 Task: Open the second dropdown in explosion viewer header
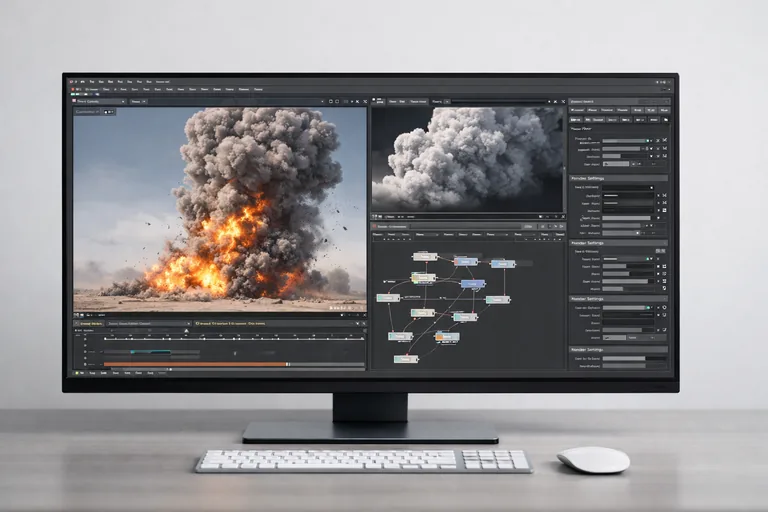[136, 101]
